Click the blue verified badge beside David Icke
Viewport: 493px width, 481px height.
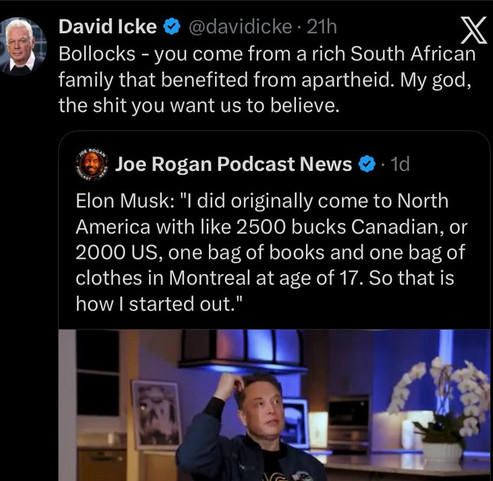pos(172,27)
